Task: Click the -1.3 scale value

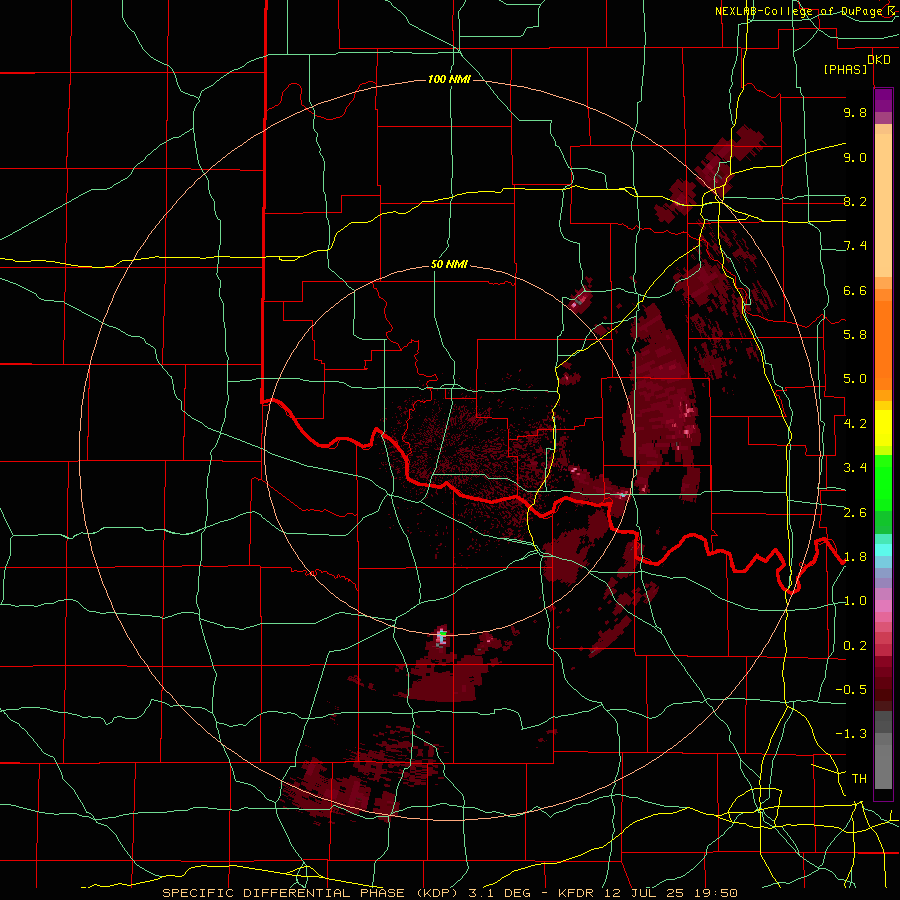Action: [851, 734]
